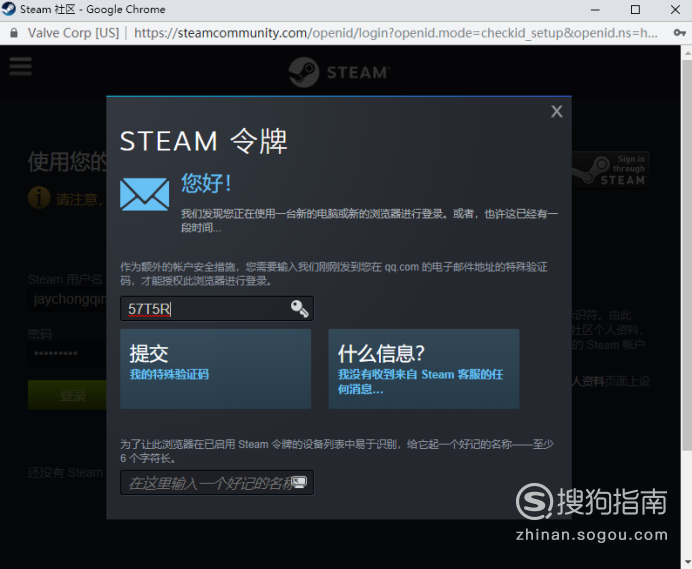Open the hamburger menu icon behind the dialog
This screenshot has width=692, height=569.
click(x=20, y=66)
